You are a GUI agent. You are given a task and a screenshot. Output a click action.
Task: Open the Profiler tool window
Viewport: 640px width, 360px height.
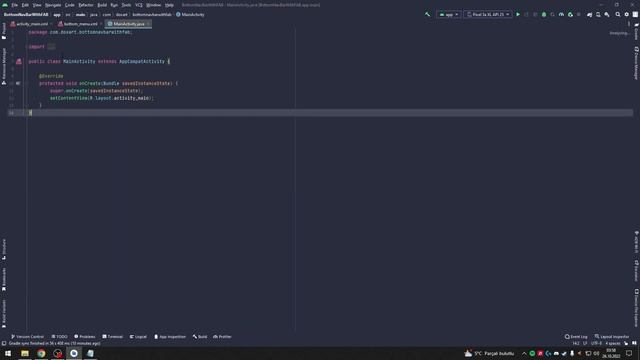point(222,337)
